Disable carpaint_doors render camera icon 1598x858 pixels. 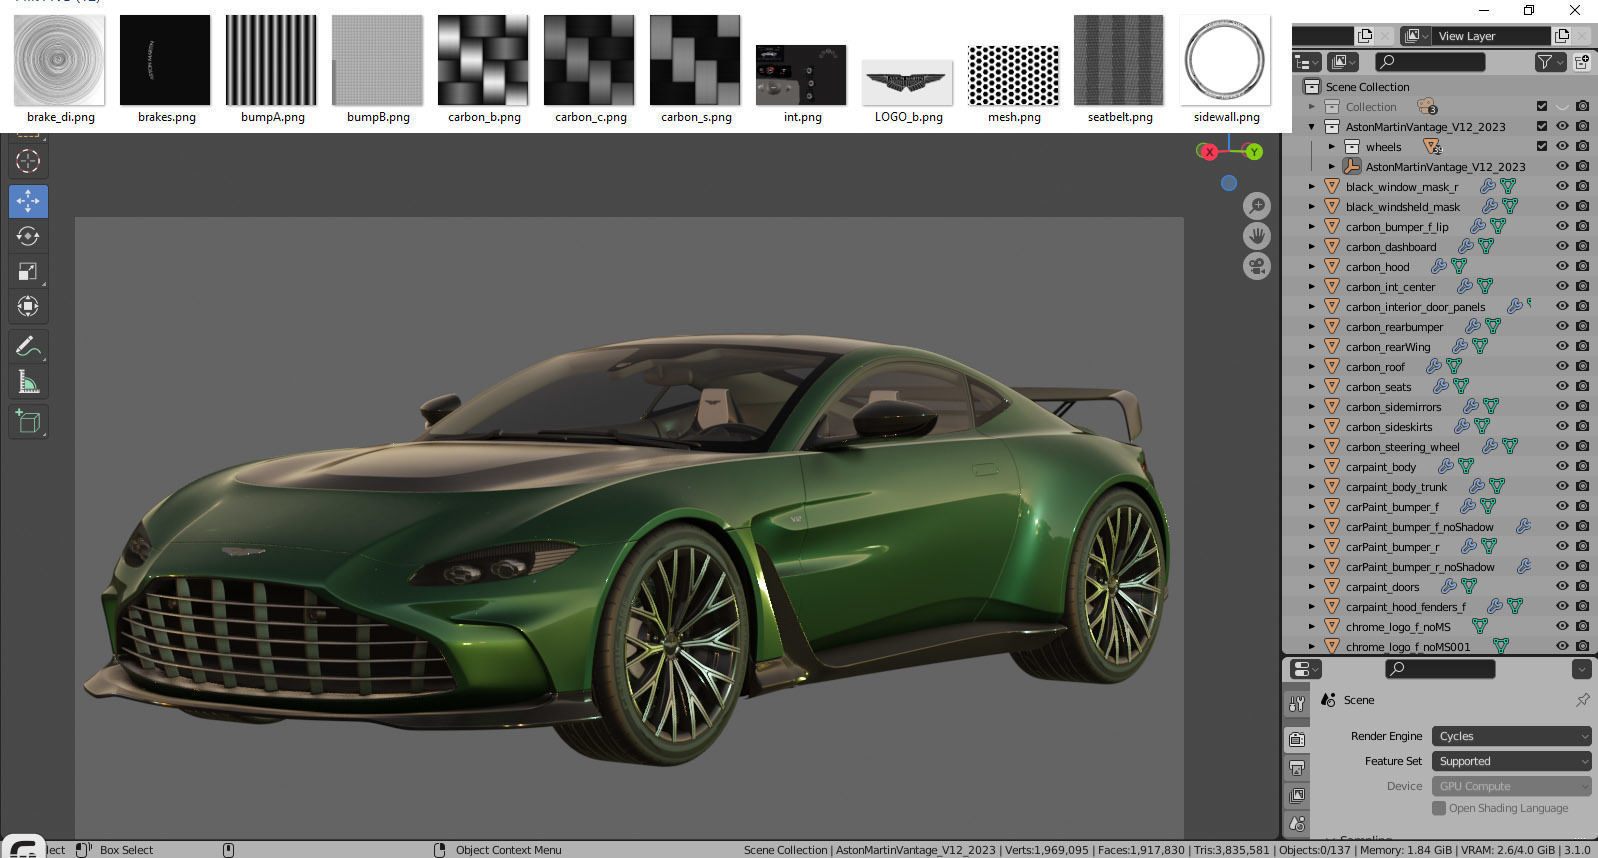(1582, 587)
